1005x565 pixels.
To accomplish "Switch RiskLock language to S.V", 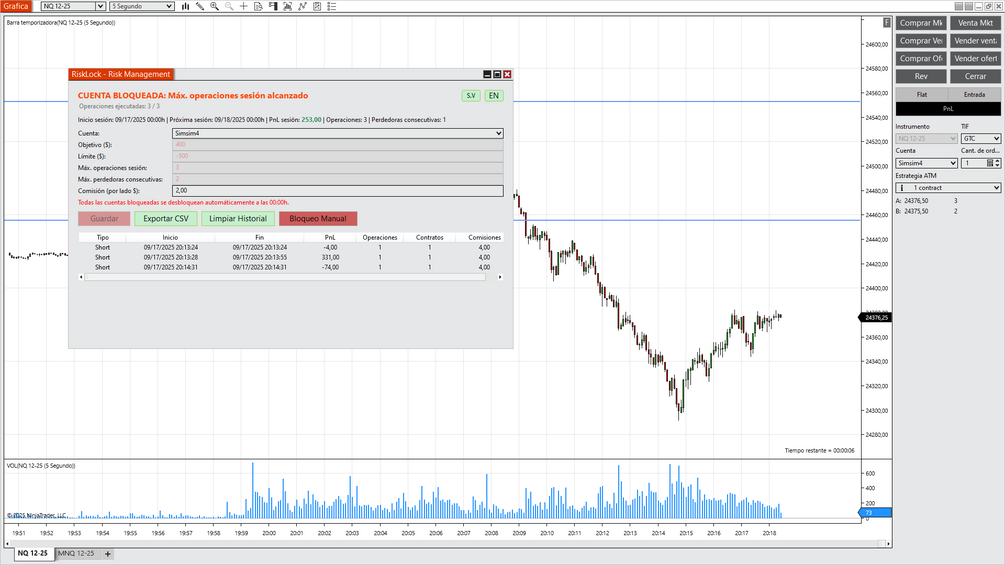I will tap(471, 95).
